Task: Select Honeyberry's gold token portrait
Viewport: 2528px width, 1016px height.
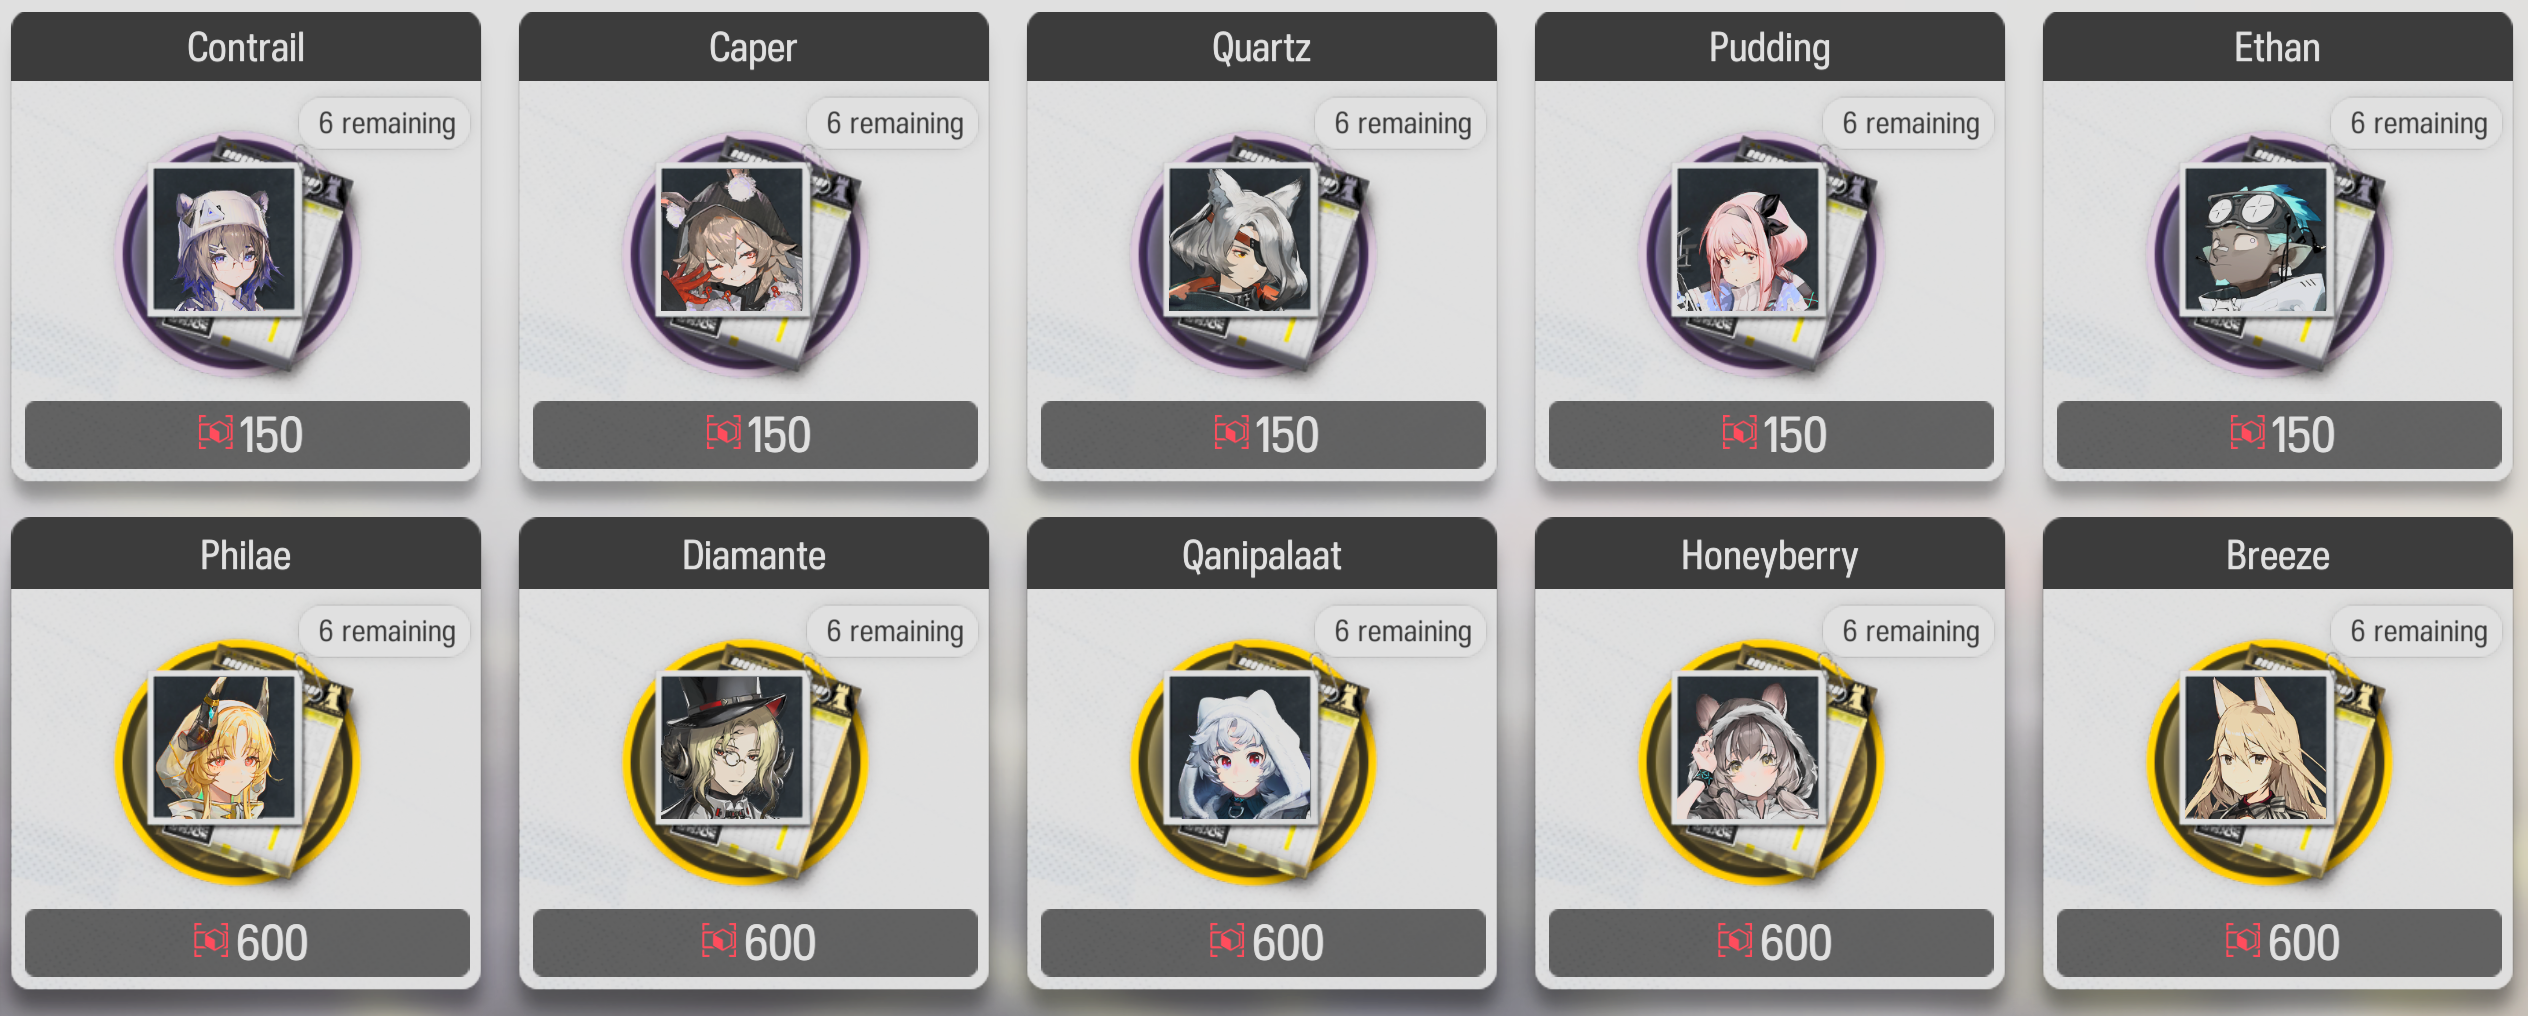Action: (1761, 762)
